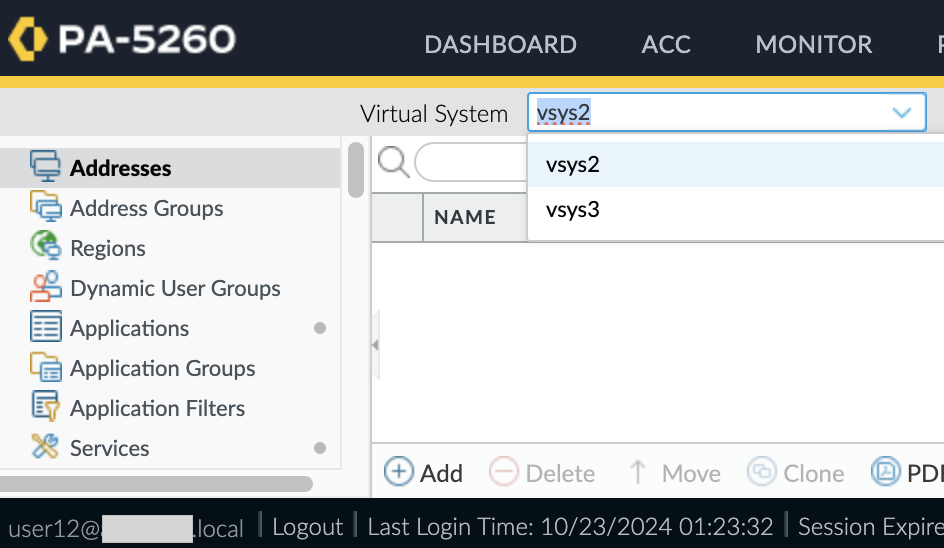Click the Applications row status dot

point(320,328)
